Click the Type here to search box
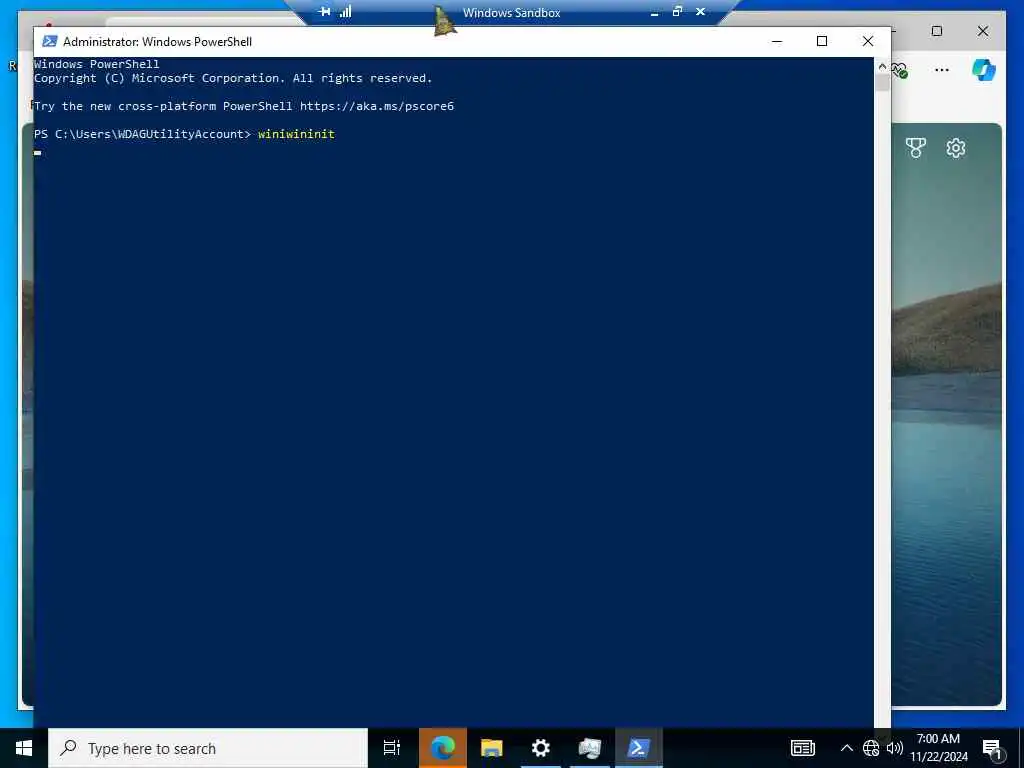The height and width of the screenshot is (768, 1024). pyautogui.click(x=208, y=748)
